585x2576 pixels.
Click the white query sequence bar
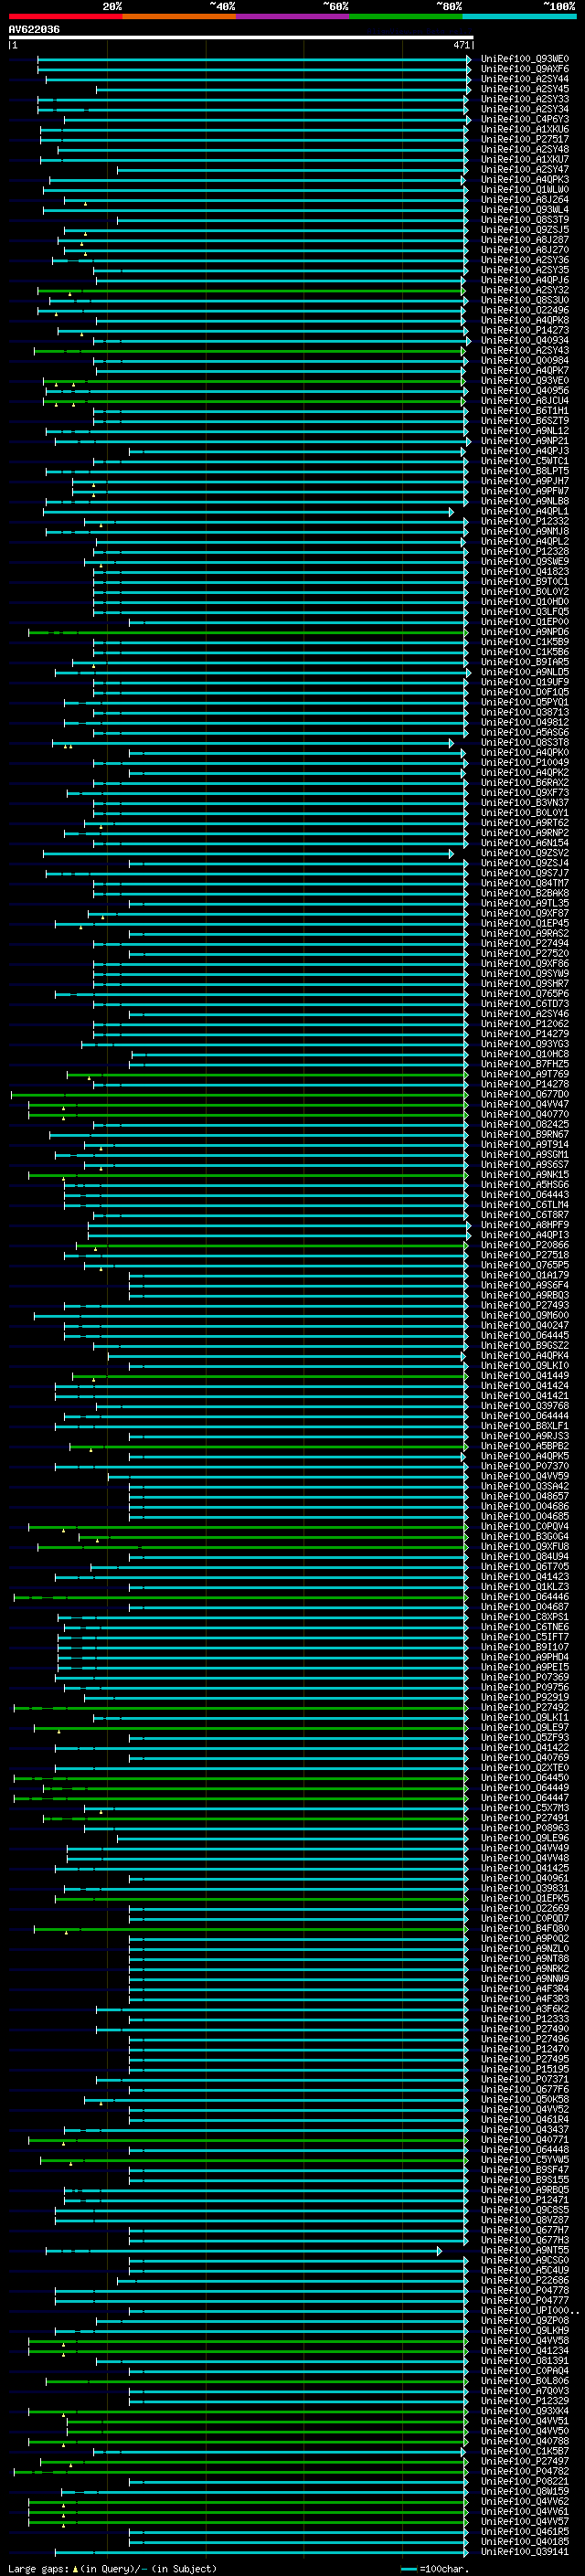click(x=240, y=38)
